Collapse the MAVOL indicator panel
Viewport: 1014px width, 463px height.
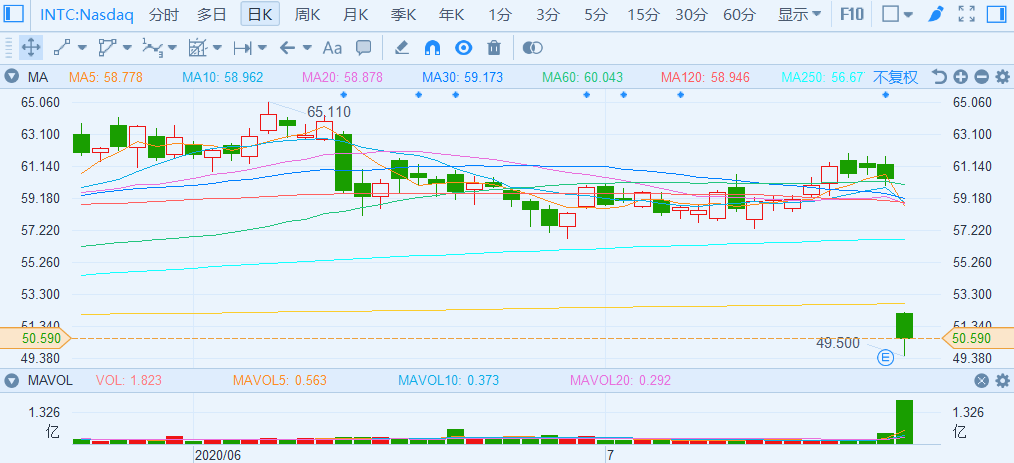(x=12, y=380)
